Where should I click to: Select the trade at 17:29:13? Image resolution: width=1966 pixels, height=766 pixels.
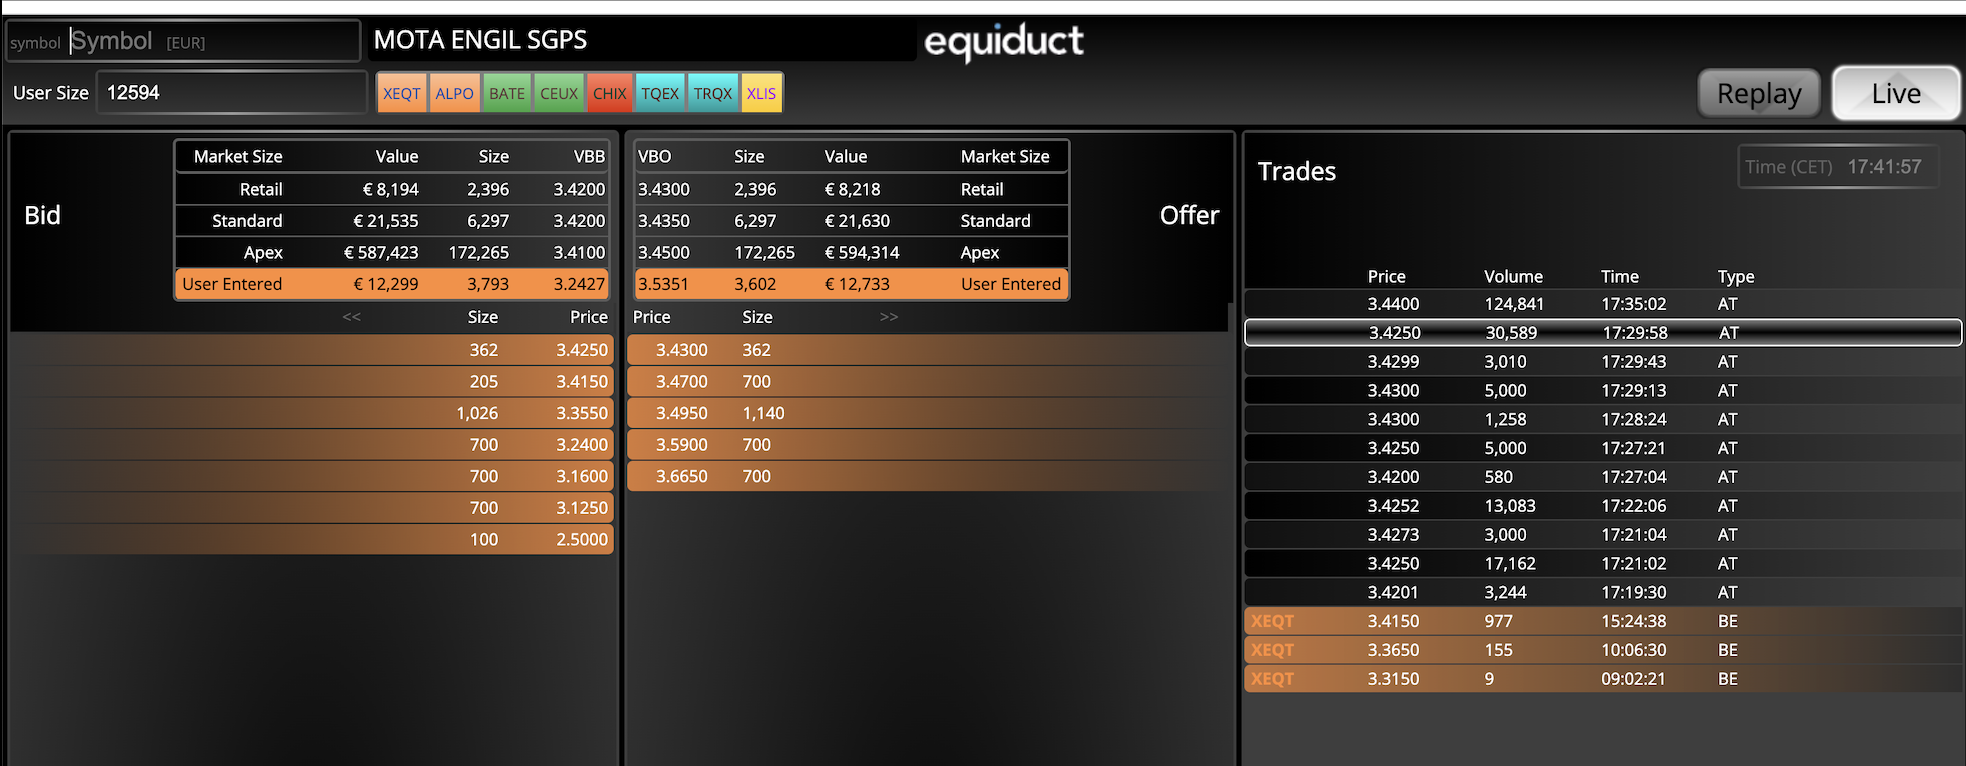1603,391
